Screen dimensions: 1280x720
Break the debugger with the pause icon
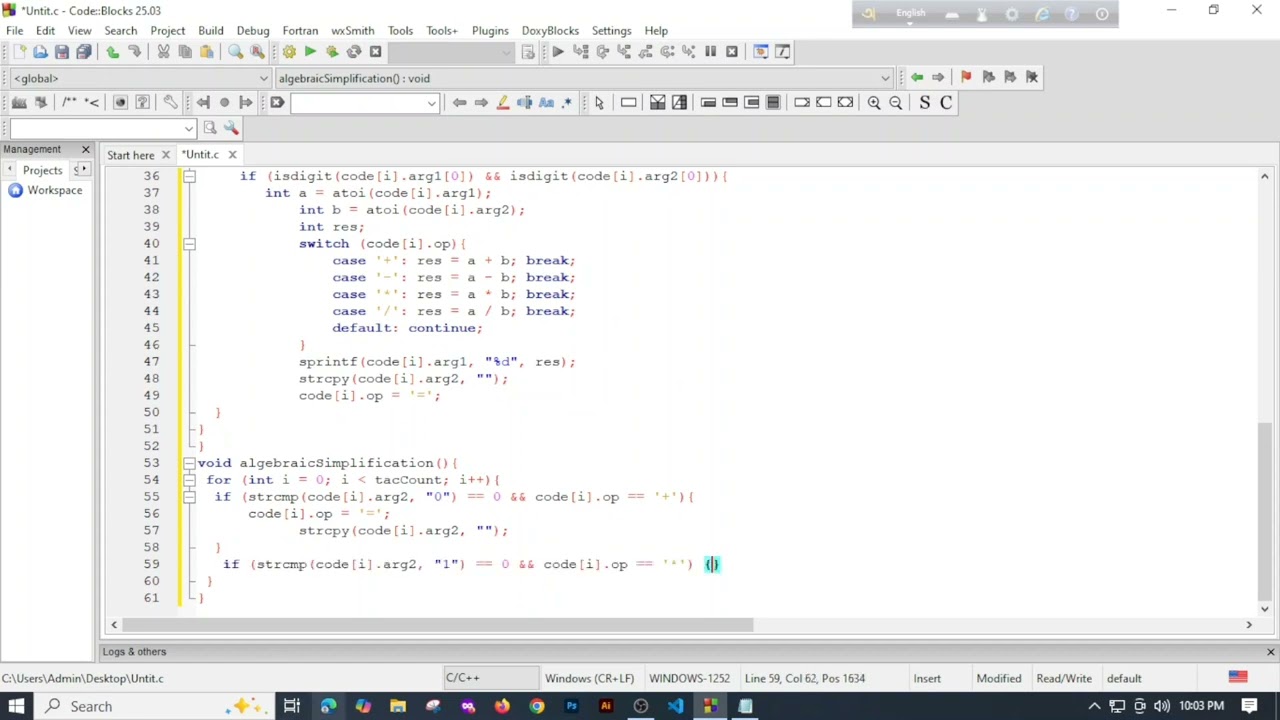pos(710,52)
